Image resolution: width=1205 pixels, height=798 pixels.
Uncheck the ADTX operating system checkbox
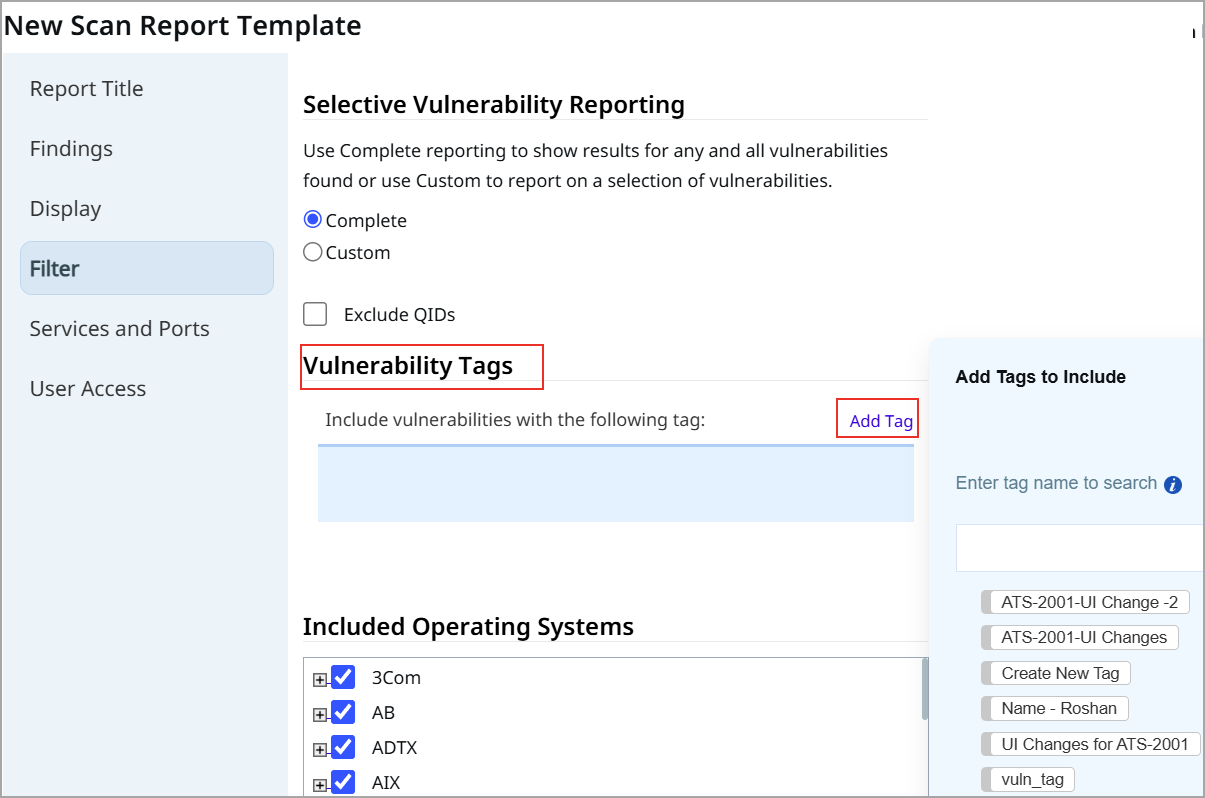point(343,747)
